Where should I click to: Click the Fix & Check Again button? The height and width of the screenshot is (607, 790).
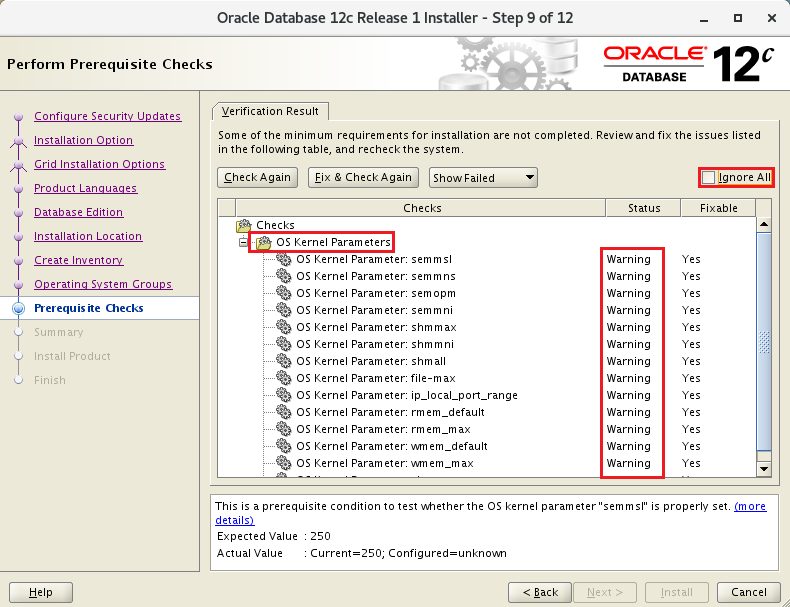[363, 177]
